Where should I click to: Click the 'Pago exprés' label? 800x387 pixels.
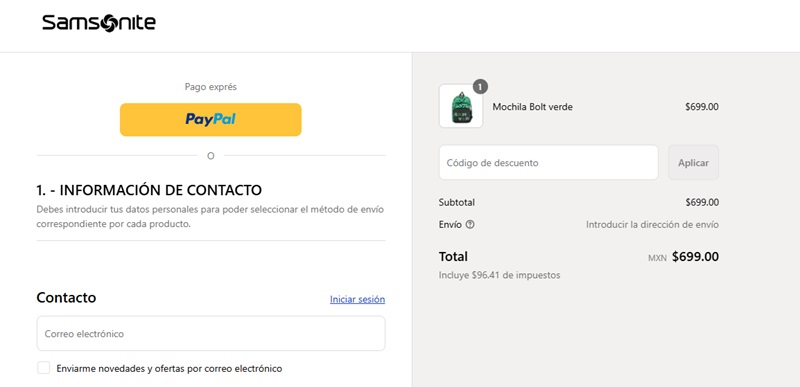pos(211,87)
